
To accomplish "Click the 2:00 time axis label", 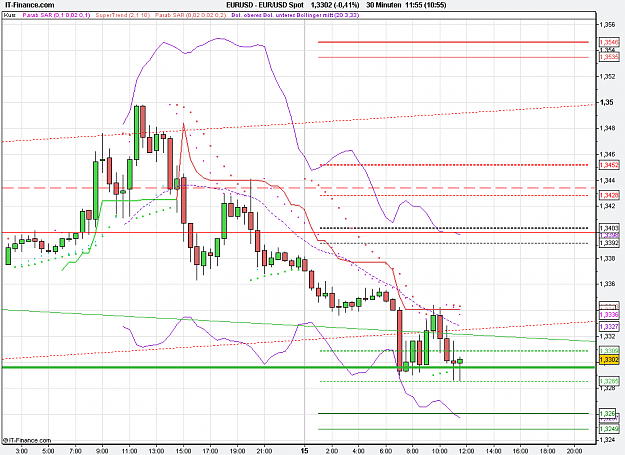I will tap(332, 451).
